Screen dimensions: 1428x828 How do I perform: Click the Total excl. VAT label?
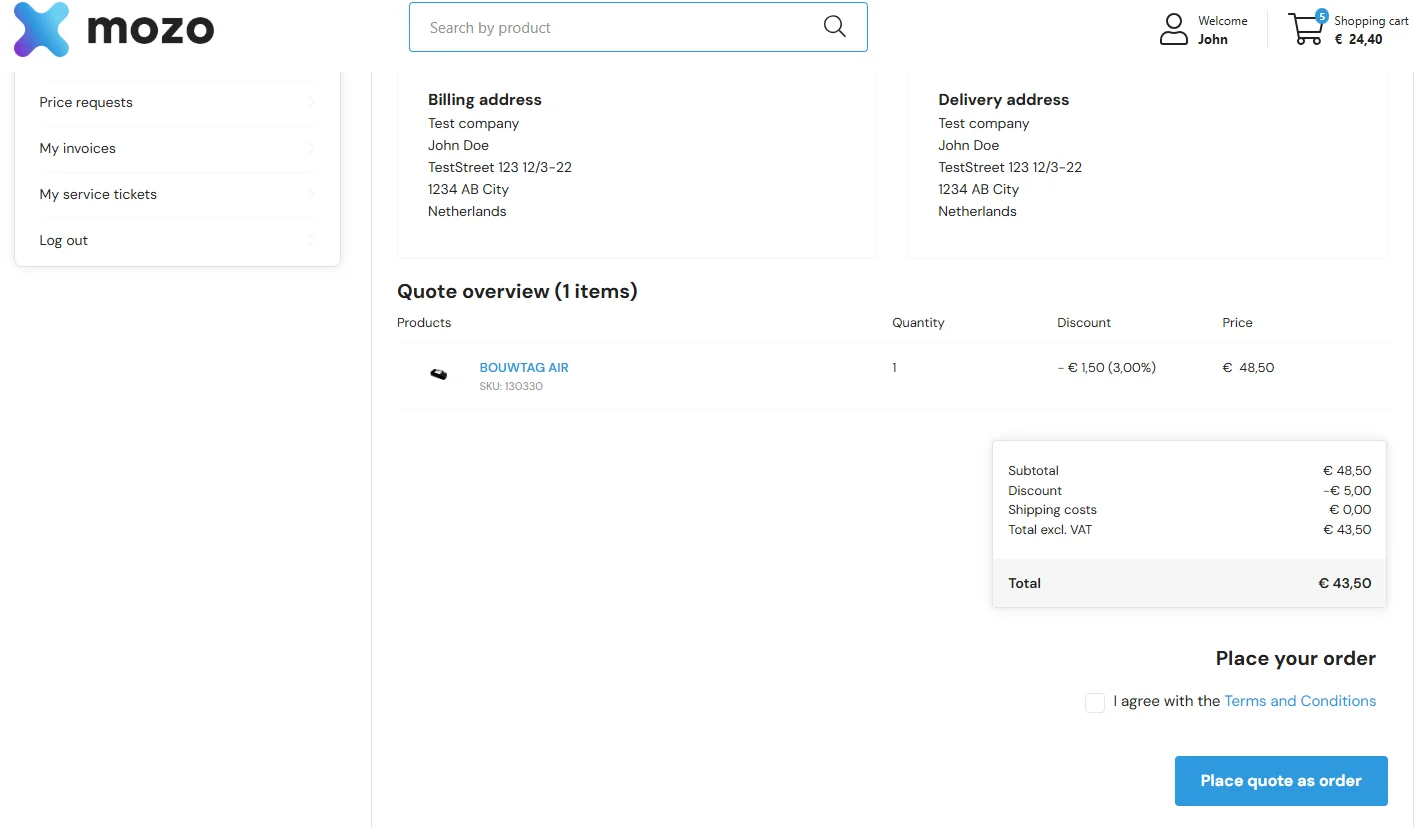tap(1050, 530)
